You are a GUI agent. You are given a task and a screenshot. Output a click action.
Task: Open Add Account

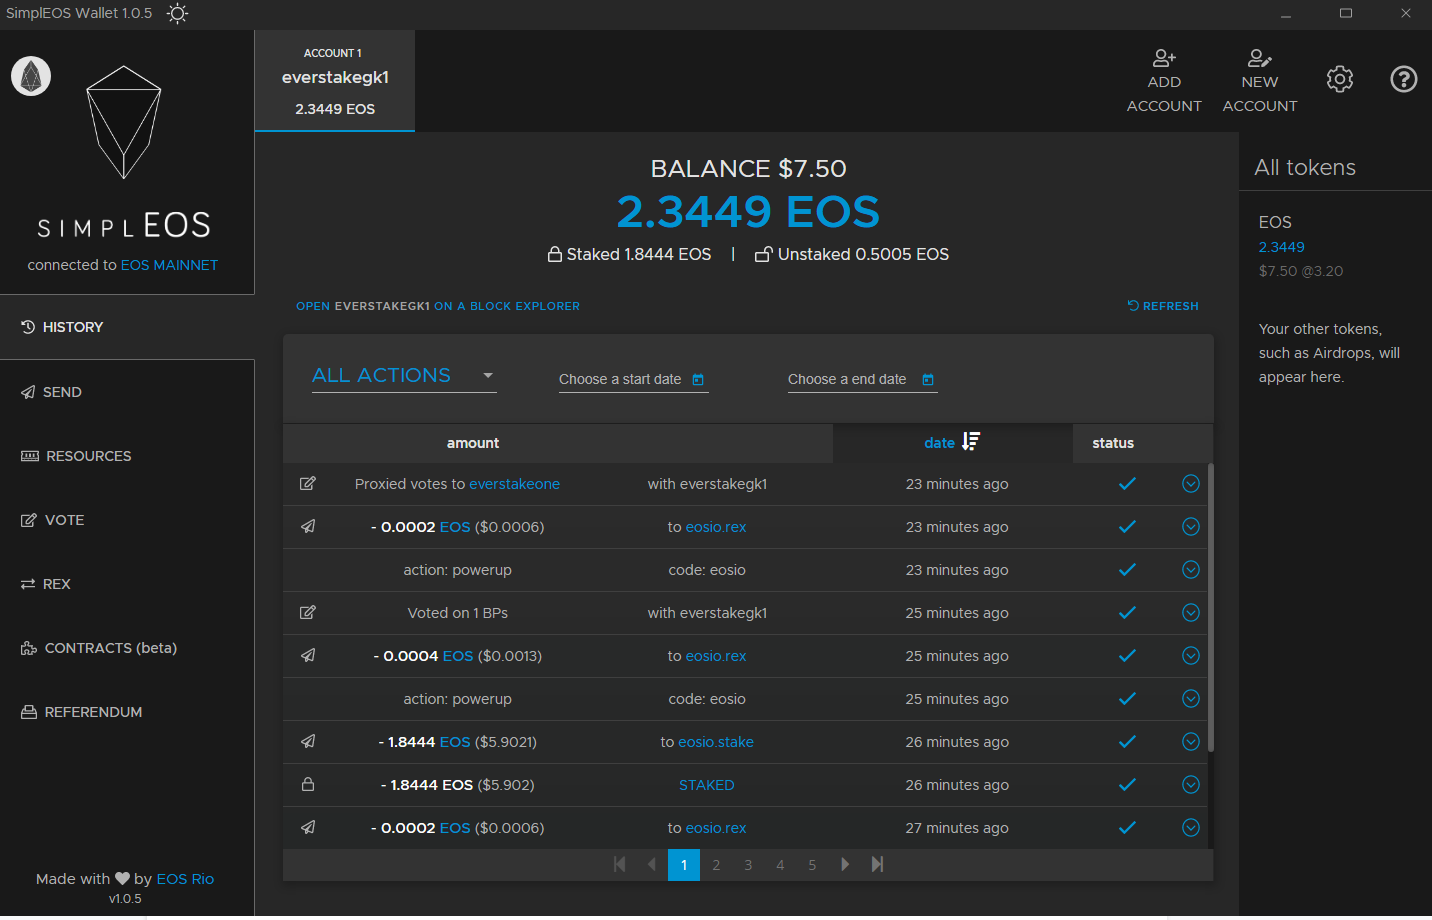tap(1164, 81)
